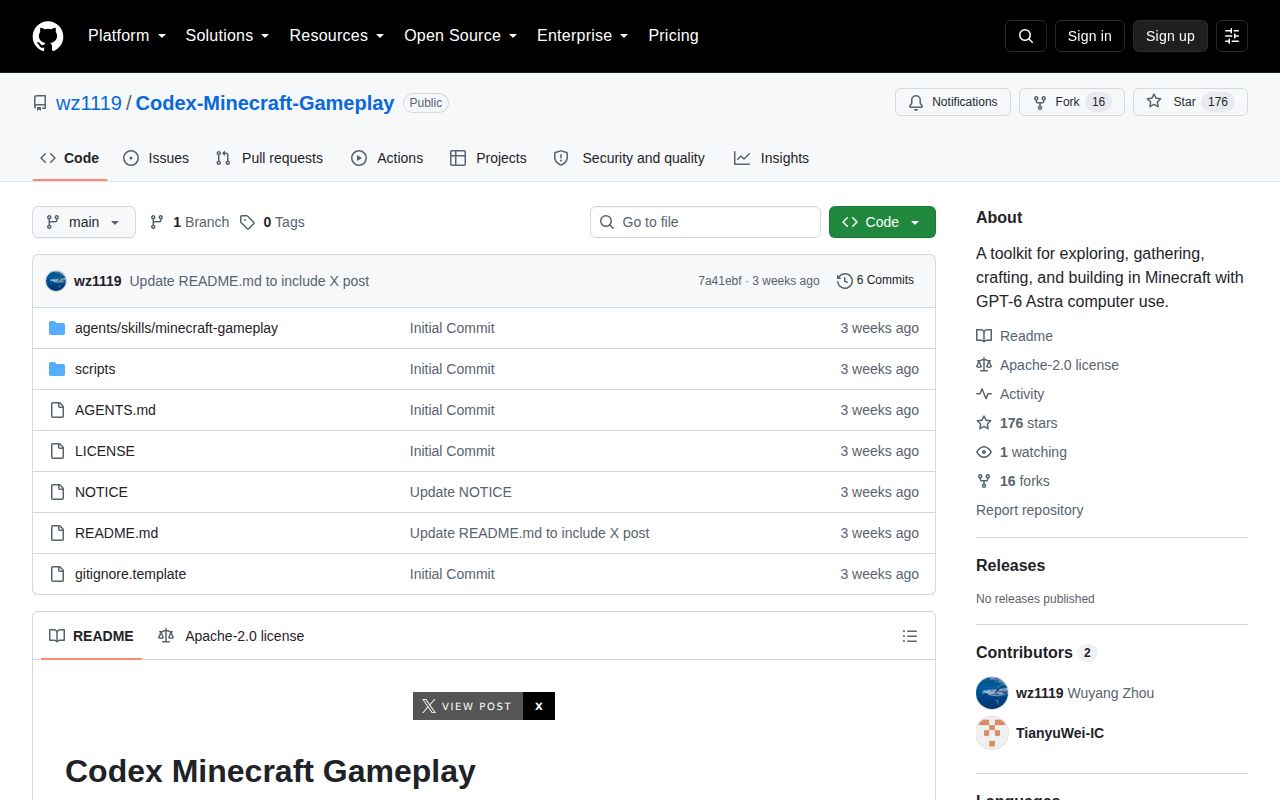Click the search magnifier icon
Viewport: 1280px width, 800px height.
[1026, 36]
